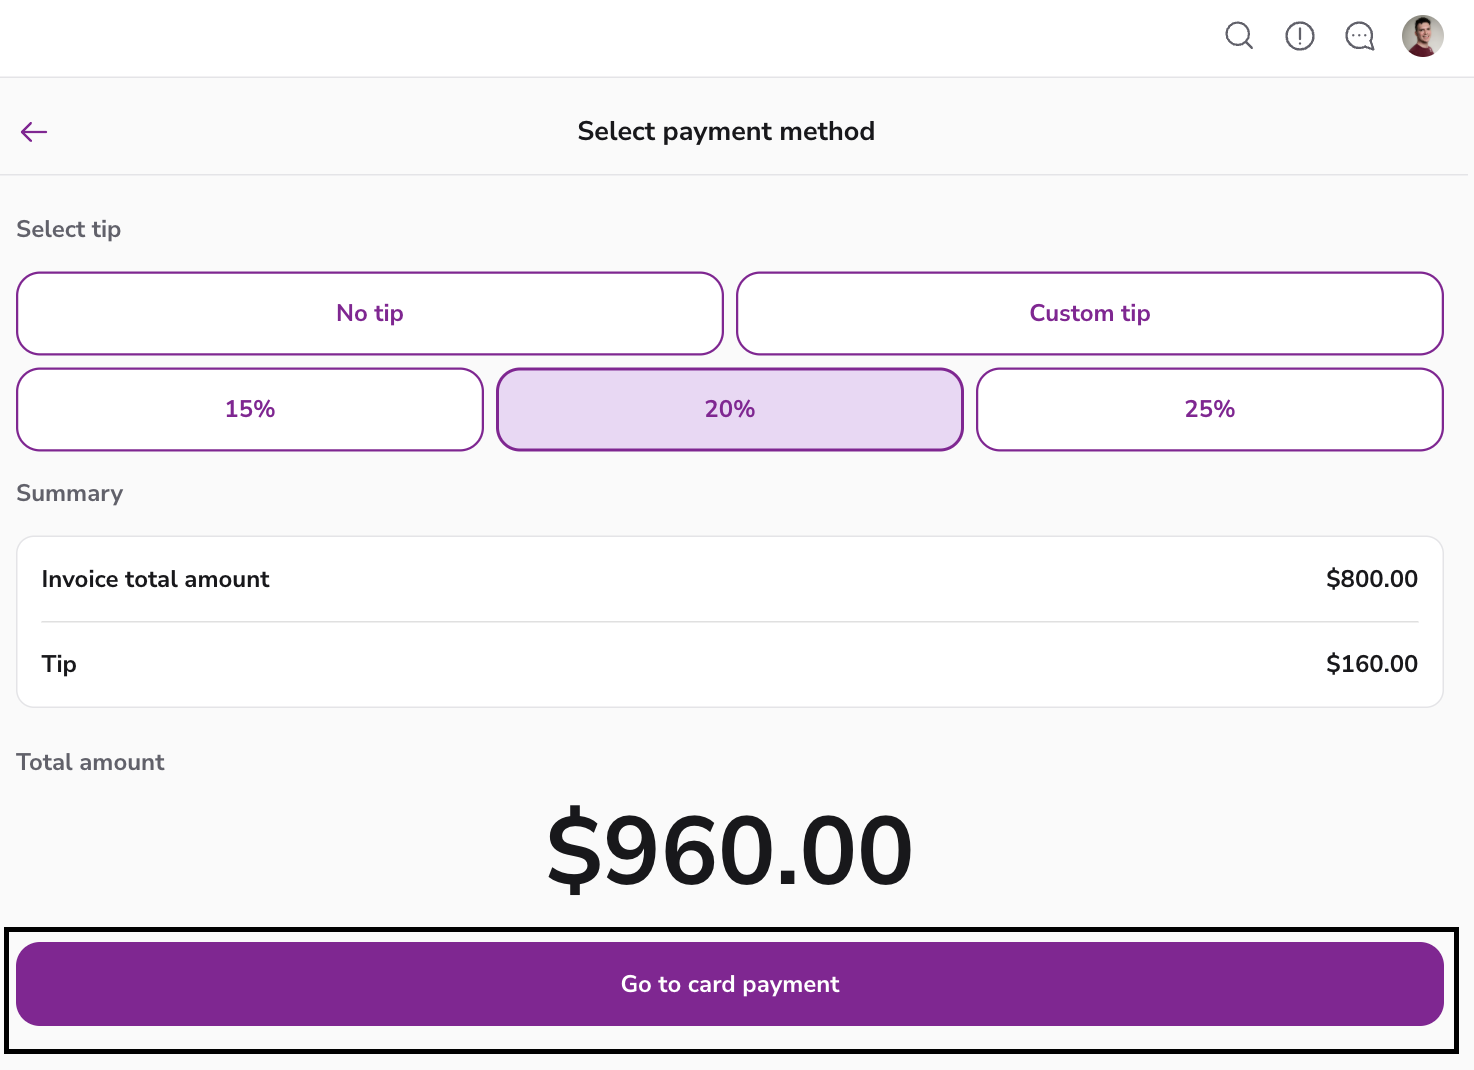Open the search magnifier icon
This screenshot has width=1474, height=1070.
coord(1239,36)
